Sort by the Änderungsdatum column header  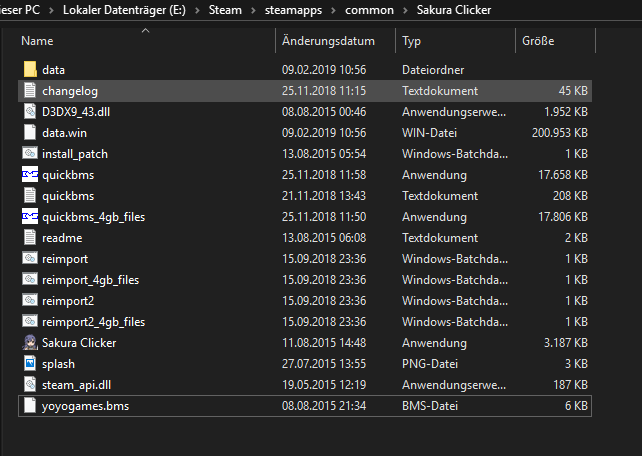click(328, 42)
